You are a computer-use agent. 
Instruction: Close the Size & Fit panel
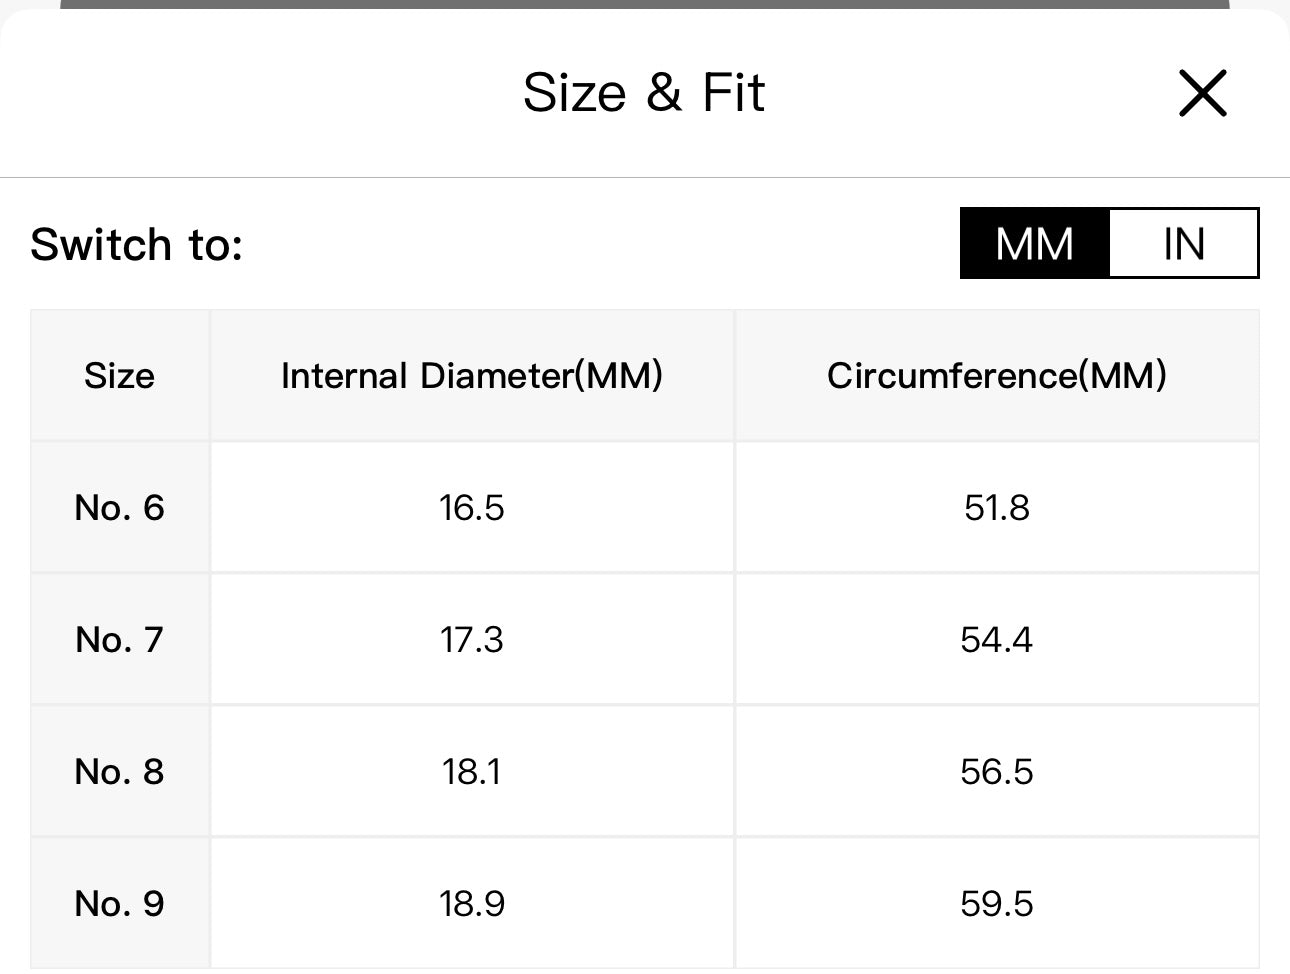1202,94
